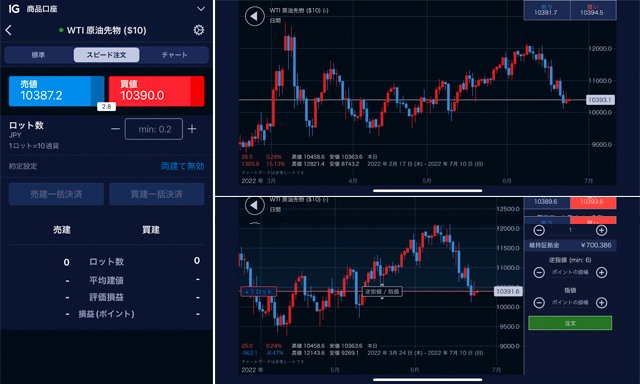
Task: Switch to the 標準 order tab
Action: (x=38, y=55)
